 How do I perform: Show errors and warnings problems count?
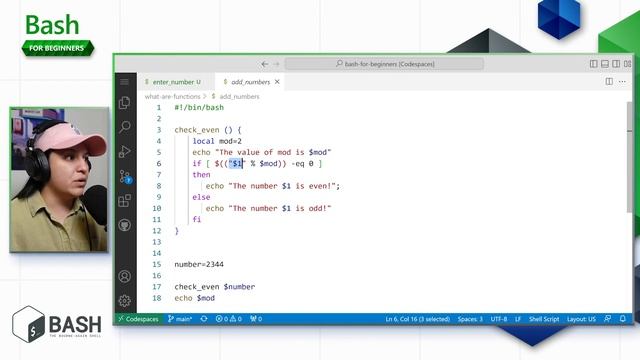point(229,319)
